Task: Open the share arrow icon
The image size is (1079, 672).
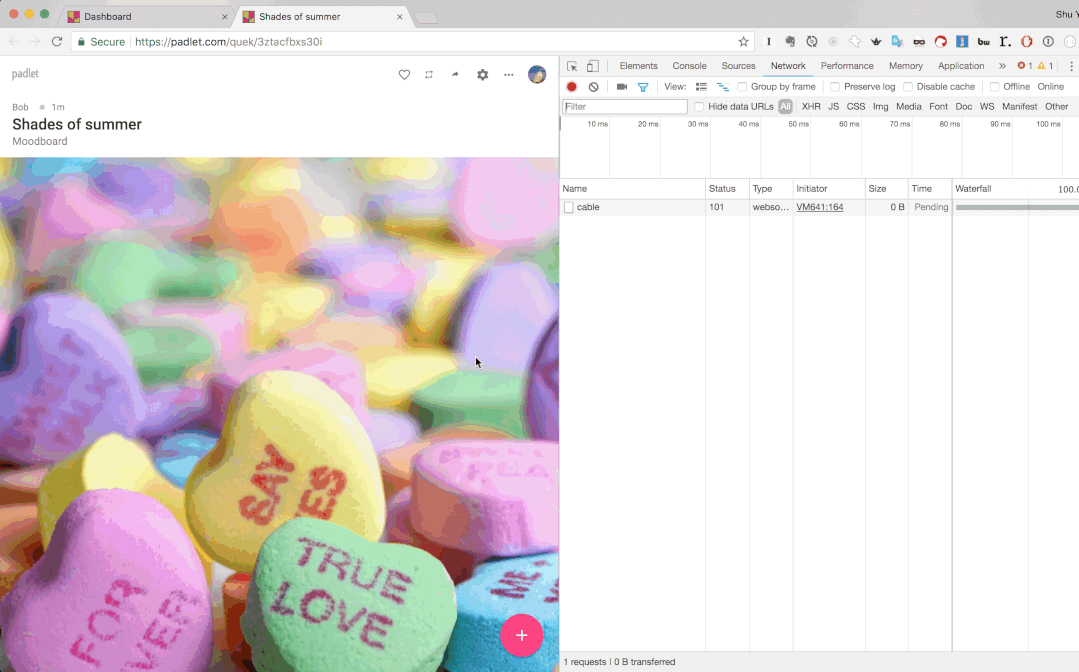Action: pyautogui.click(x=455, y=74)
